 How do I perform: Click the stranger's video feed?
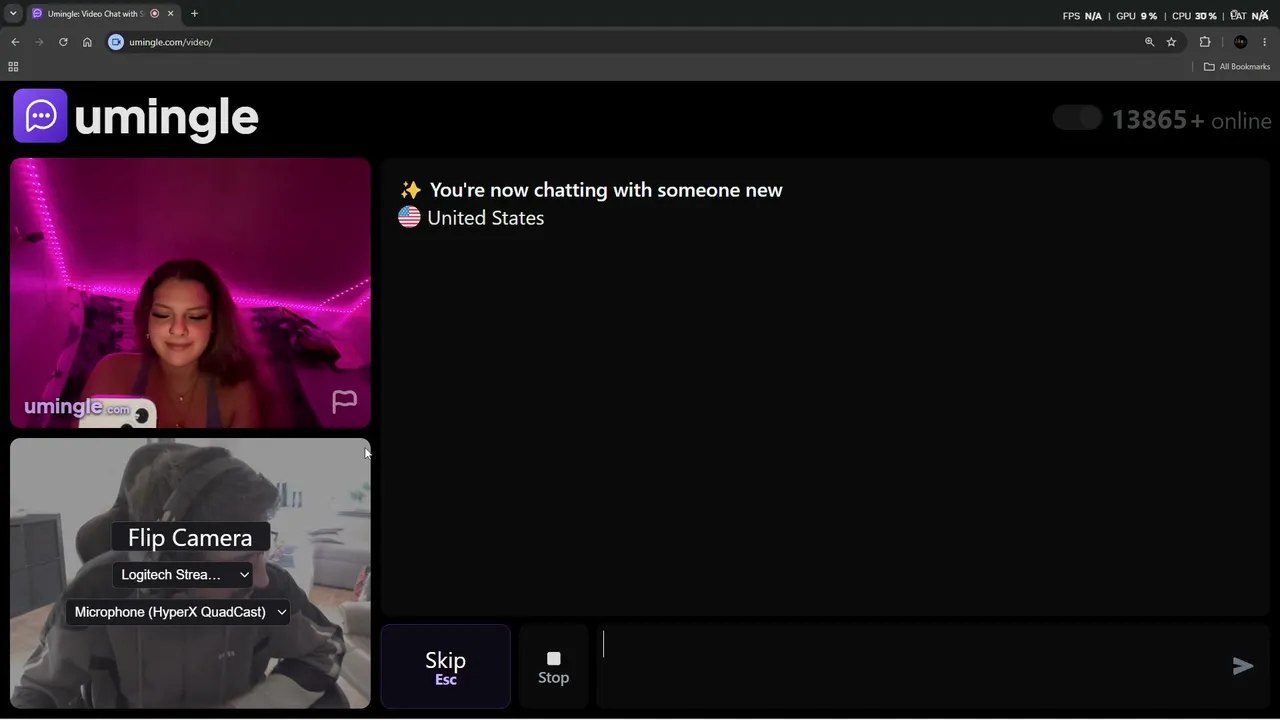click(x=190, y=293)
